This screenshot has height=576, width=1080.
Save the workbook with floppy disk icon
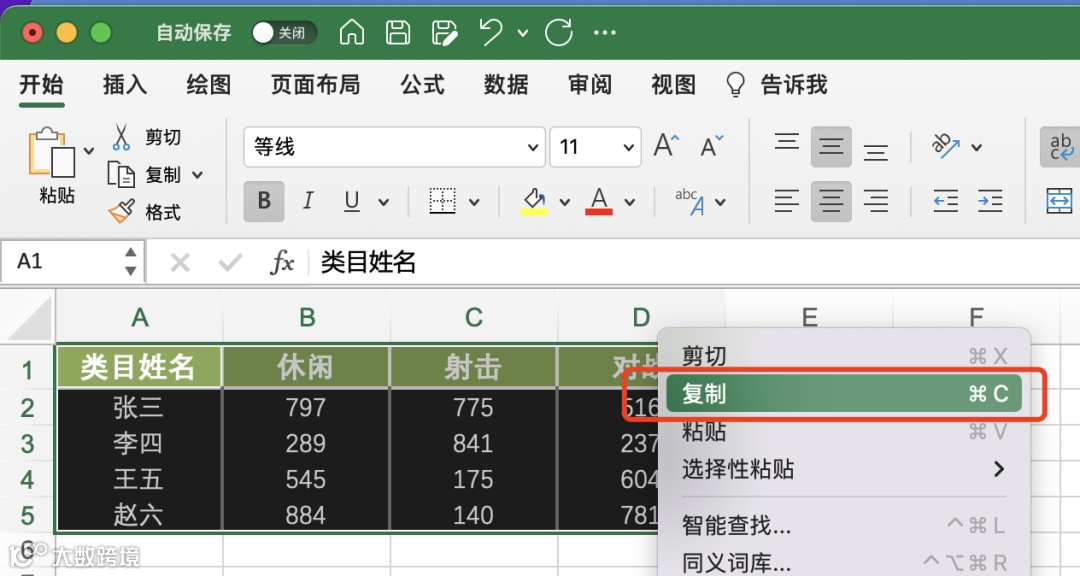pos(398,32)
